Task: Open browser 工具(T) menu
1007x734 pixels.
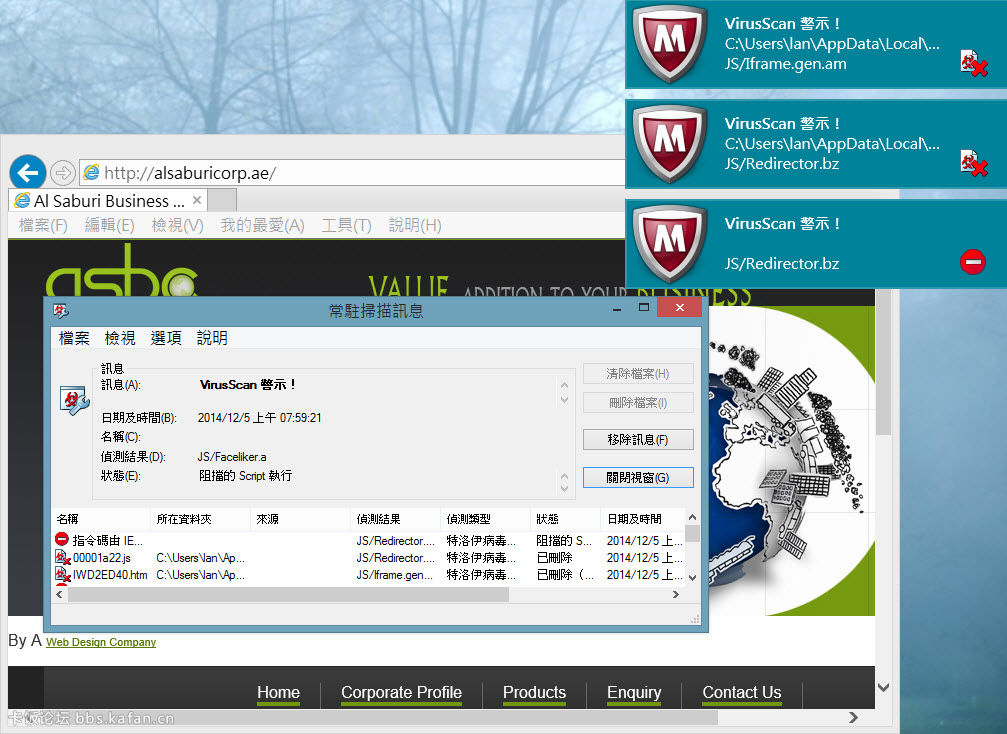Action: (346, 225)
